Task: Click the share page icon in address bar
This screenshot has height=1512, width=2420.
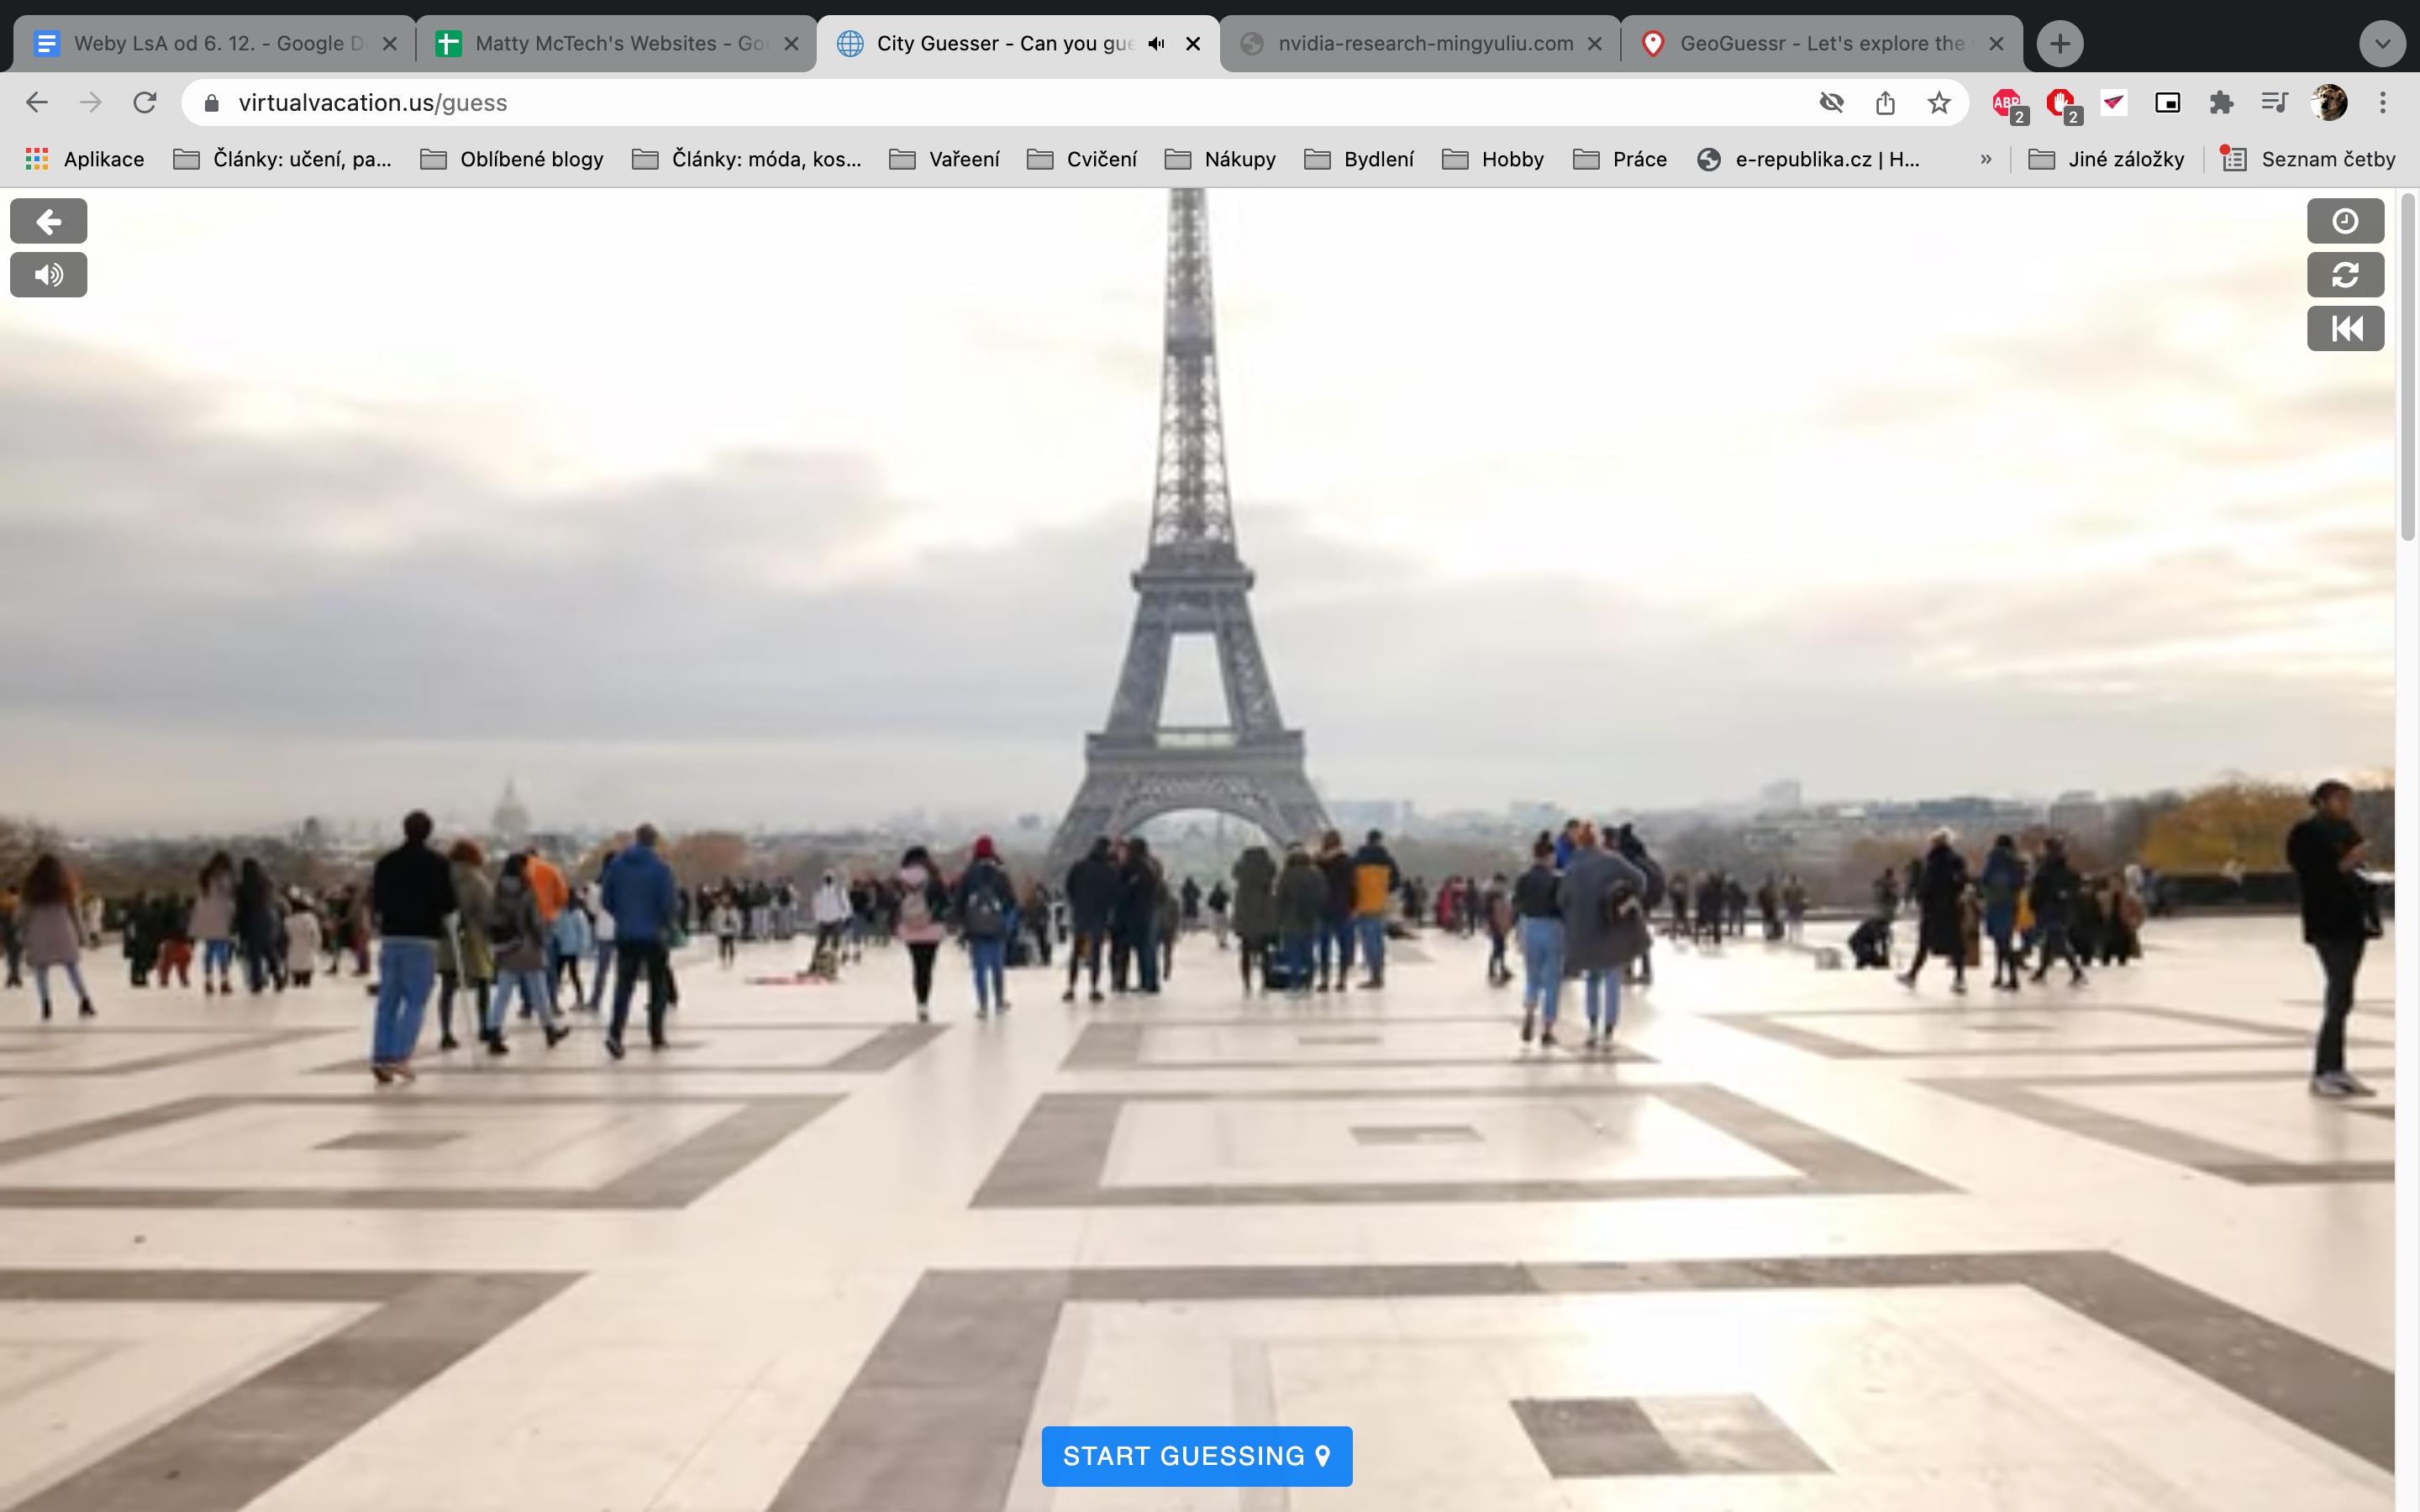Action: [1885, 103]
